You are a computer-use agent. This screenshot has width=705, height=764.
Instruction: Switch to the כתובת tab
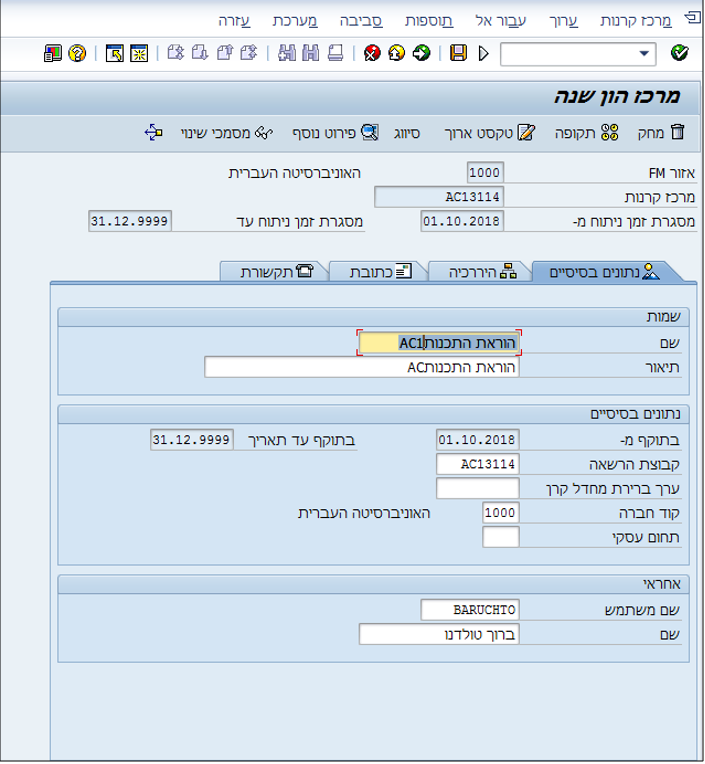[x=381, y=272]
